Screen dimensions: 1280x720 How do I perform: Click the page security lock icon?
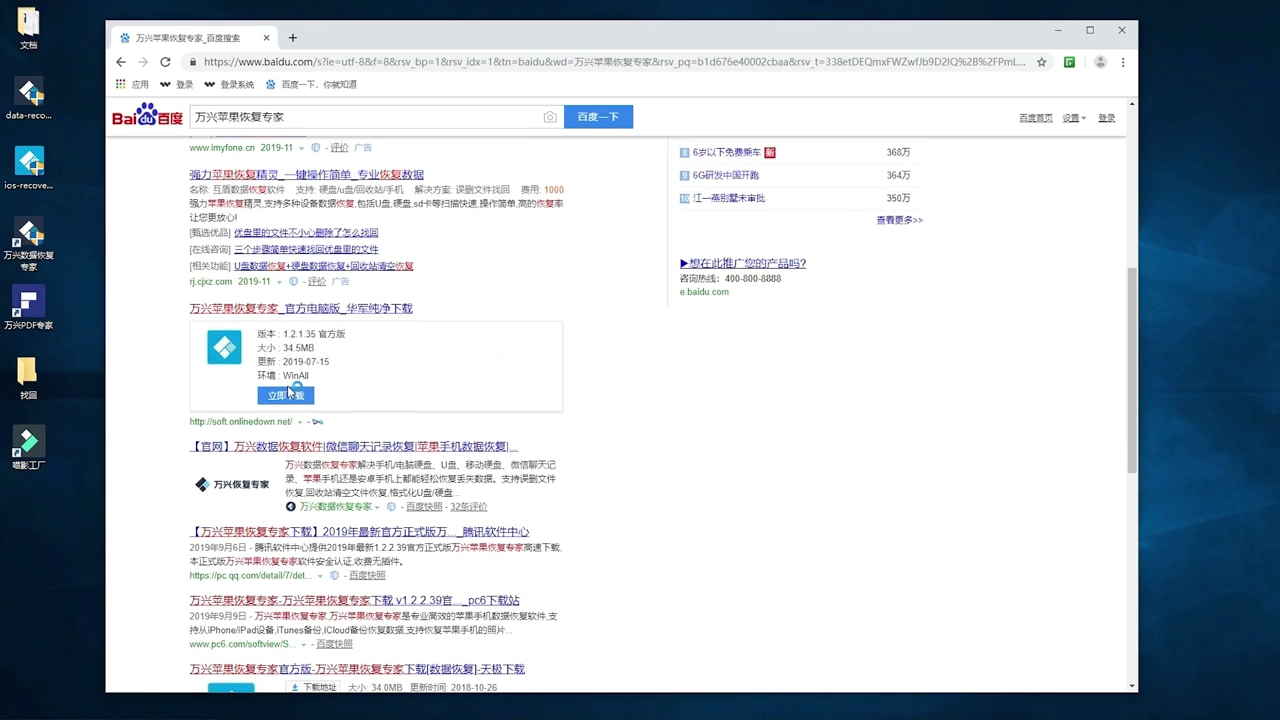[192, 62]
